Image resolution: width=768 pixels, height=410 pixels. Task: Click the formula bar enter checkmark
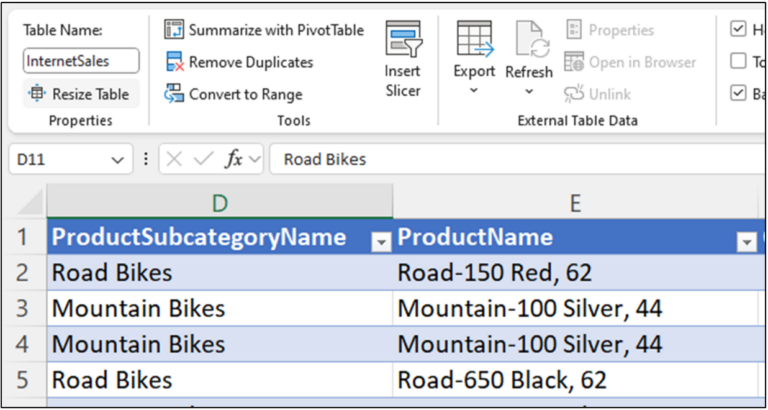pos(204,159)
